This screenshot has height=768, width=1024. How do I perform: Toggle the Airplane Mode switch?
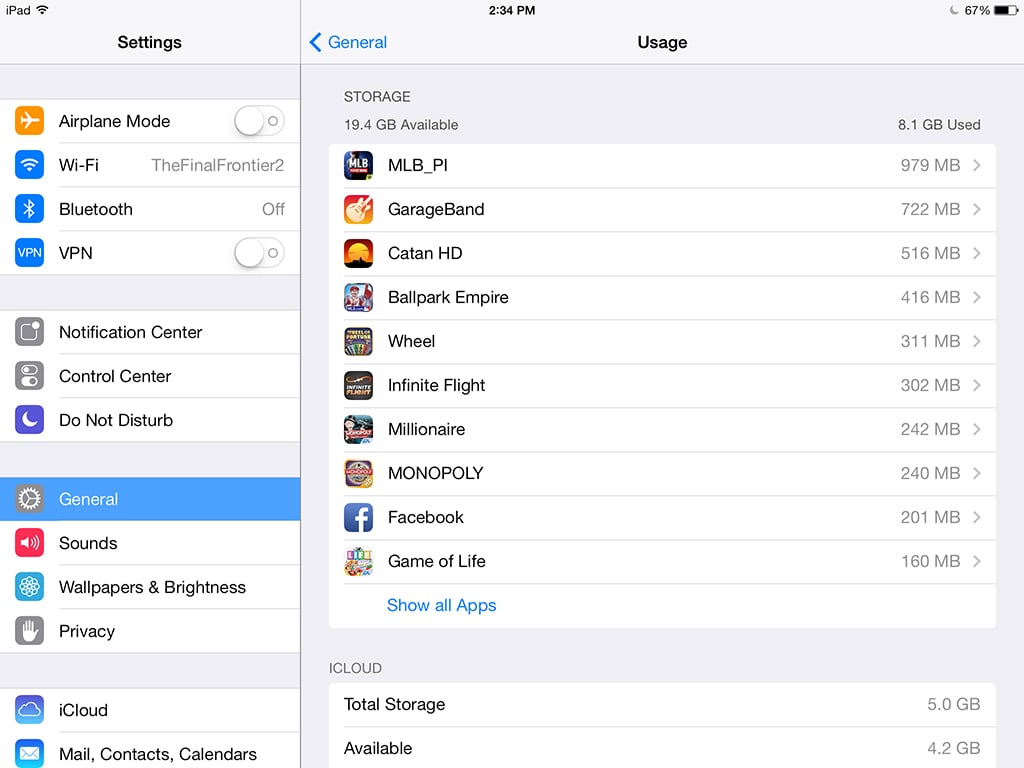point(259,121)
